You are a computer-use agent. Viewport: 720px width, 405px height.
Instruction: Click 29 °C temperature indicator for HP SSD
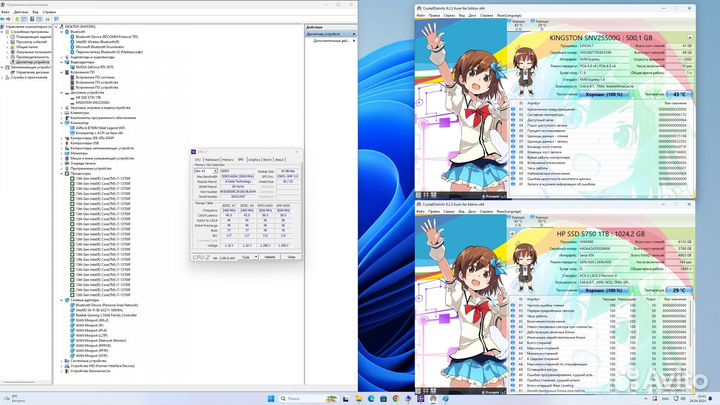click(679, 290)
